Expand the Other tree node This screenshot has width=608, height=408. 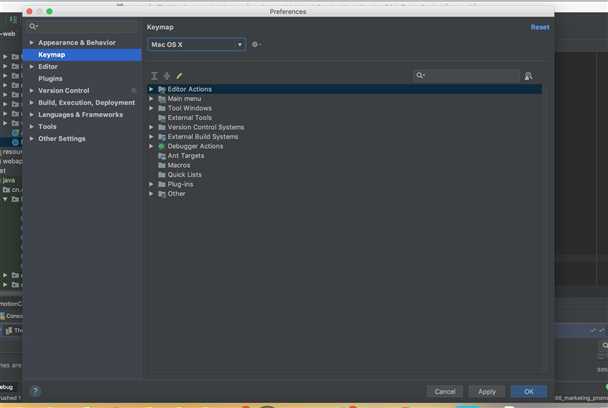tap(151, 194)
